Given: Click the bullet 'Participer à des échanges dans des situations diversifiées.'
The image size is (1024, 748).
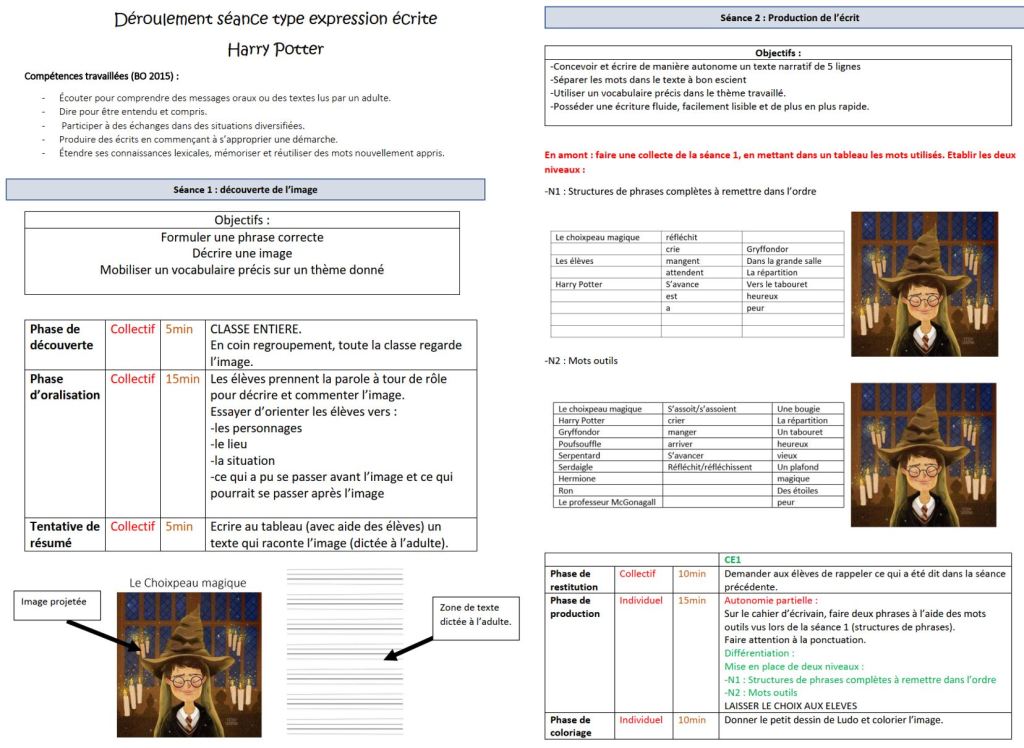Looking at the screenshot, I should [183, 125].
